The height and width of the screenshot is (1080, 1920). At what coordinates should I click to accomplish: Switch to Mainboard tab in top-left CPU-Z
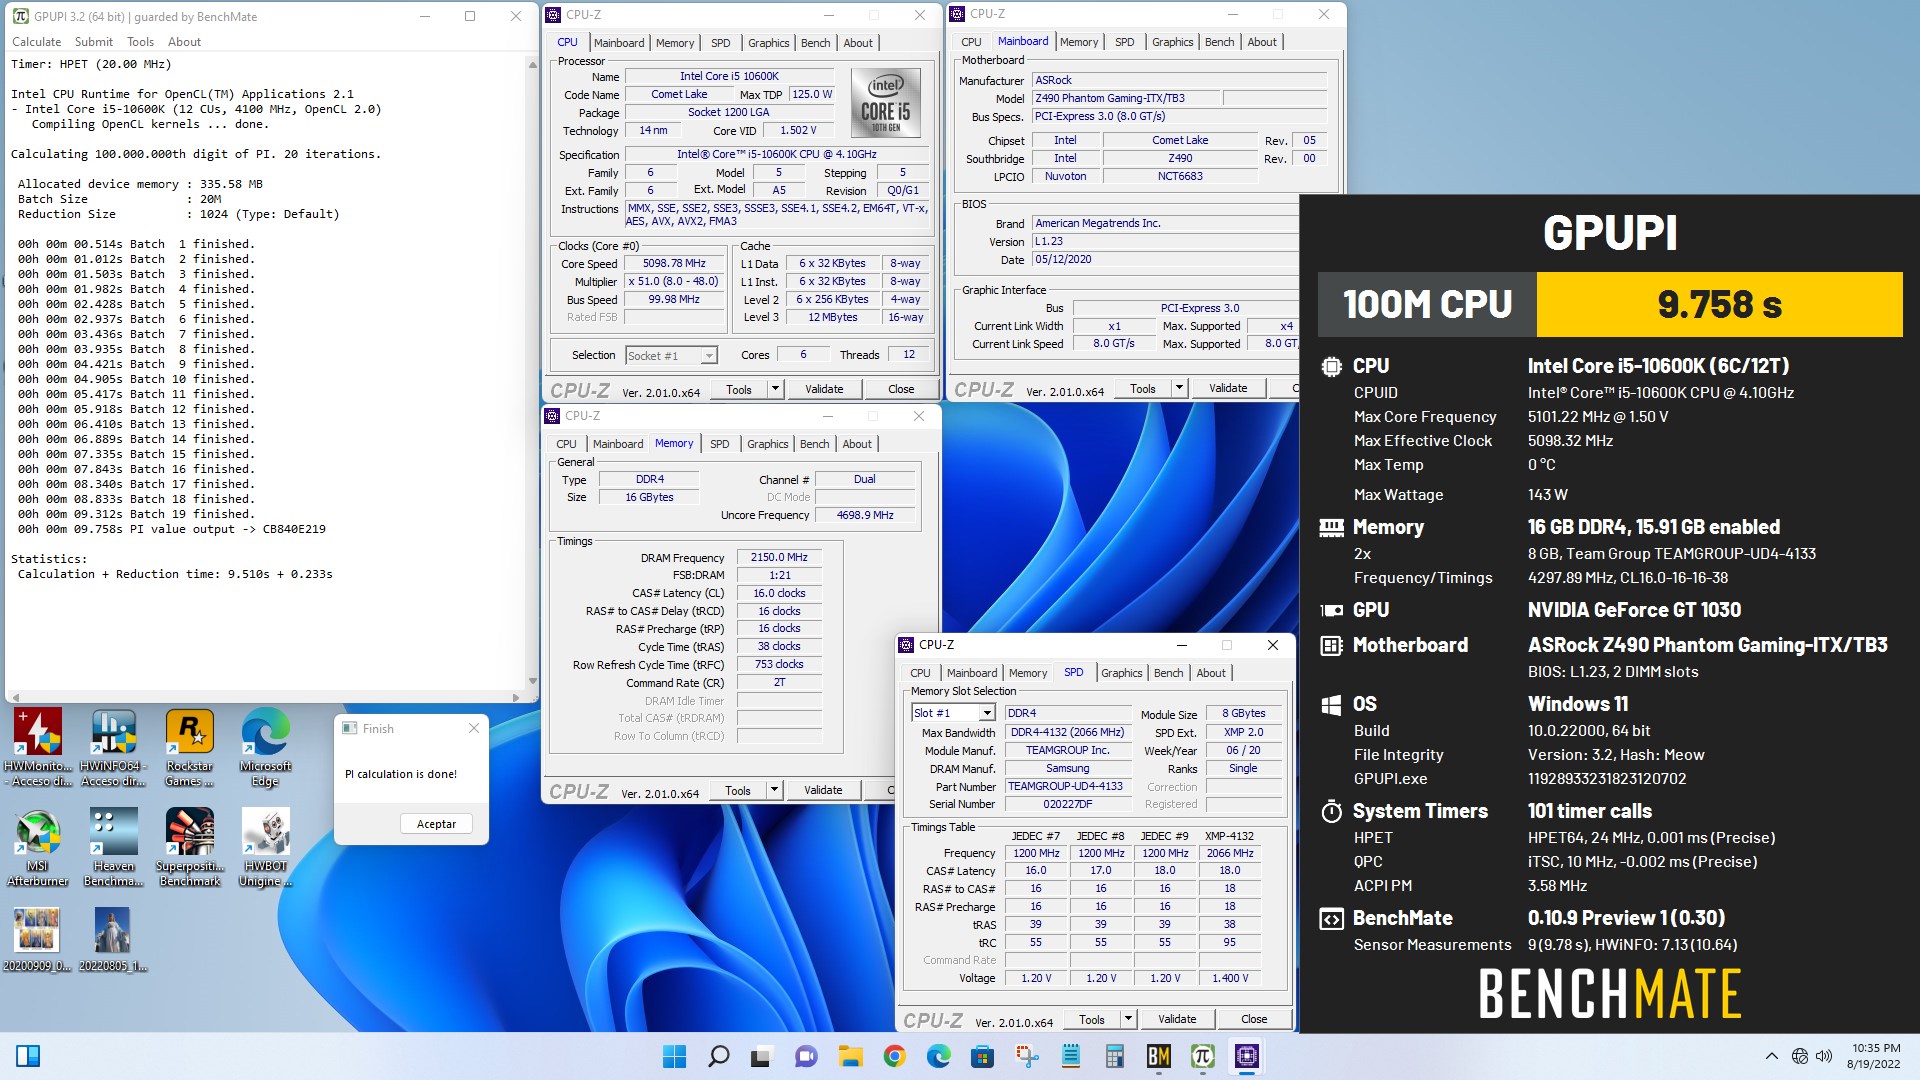[x=619, y=43]
